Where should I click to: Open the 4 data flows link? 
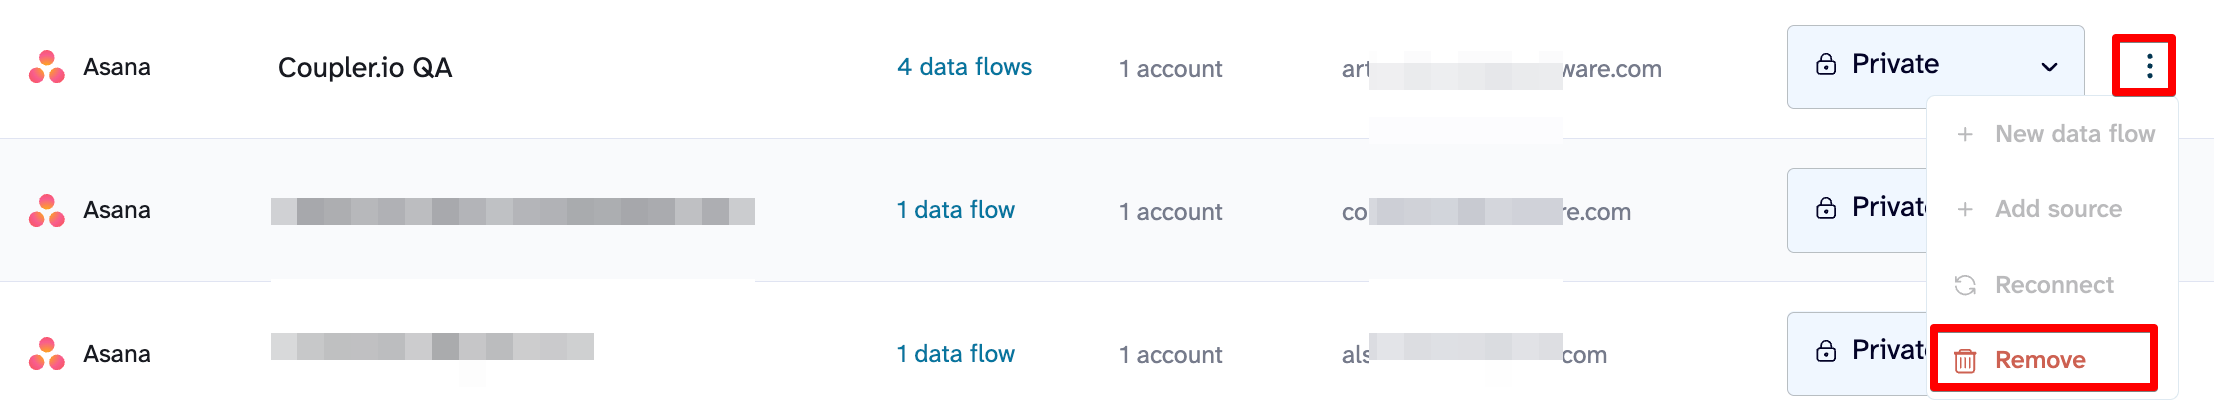coord(964,67)
